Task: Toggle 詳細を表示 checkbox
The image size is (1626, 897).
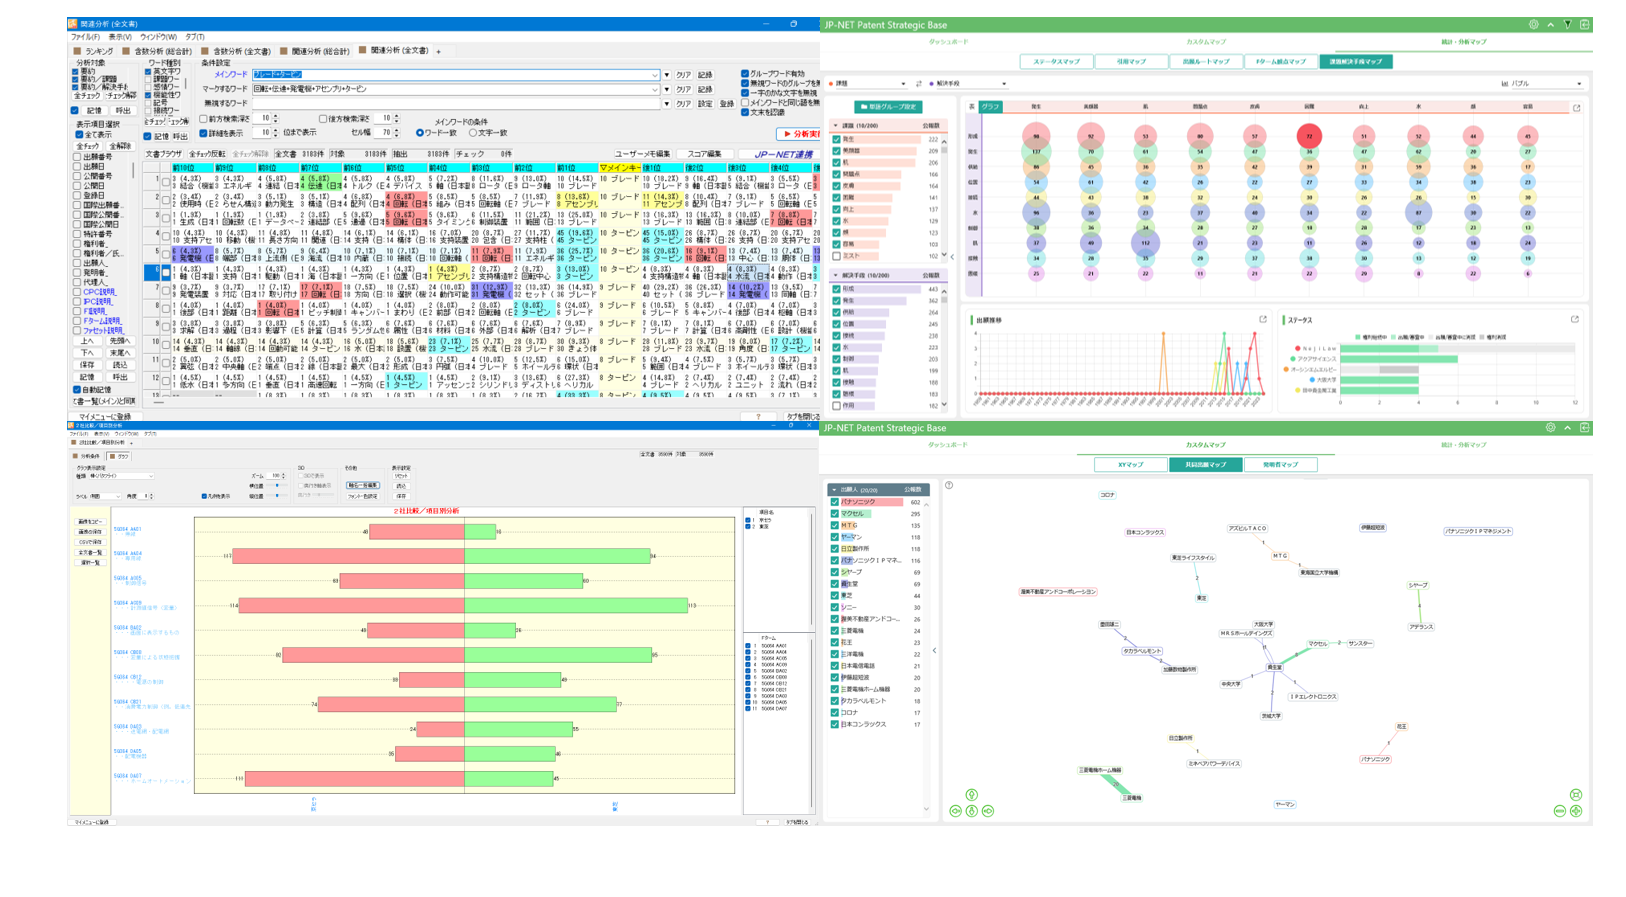Action: tap(204, 133)
